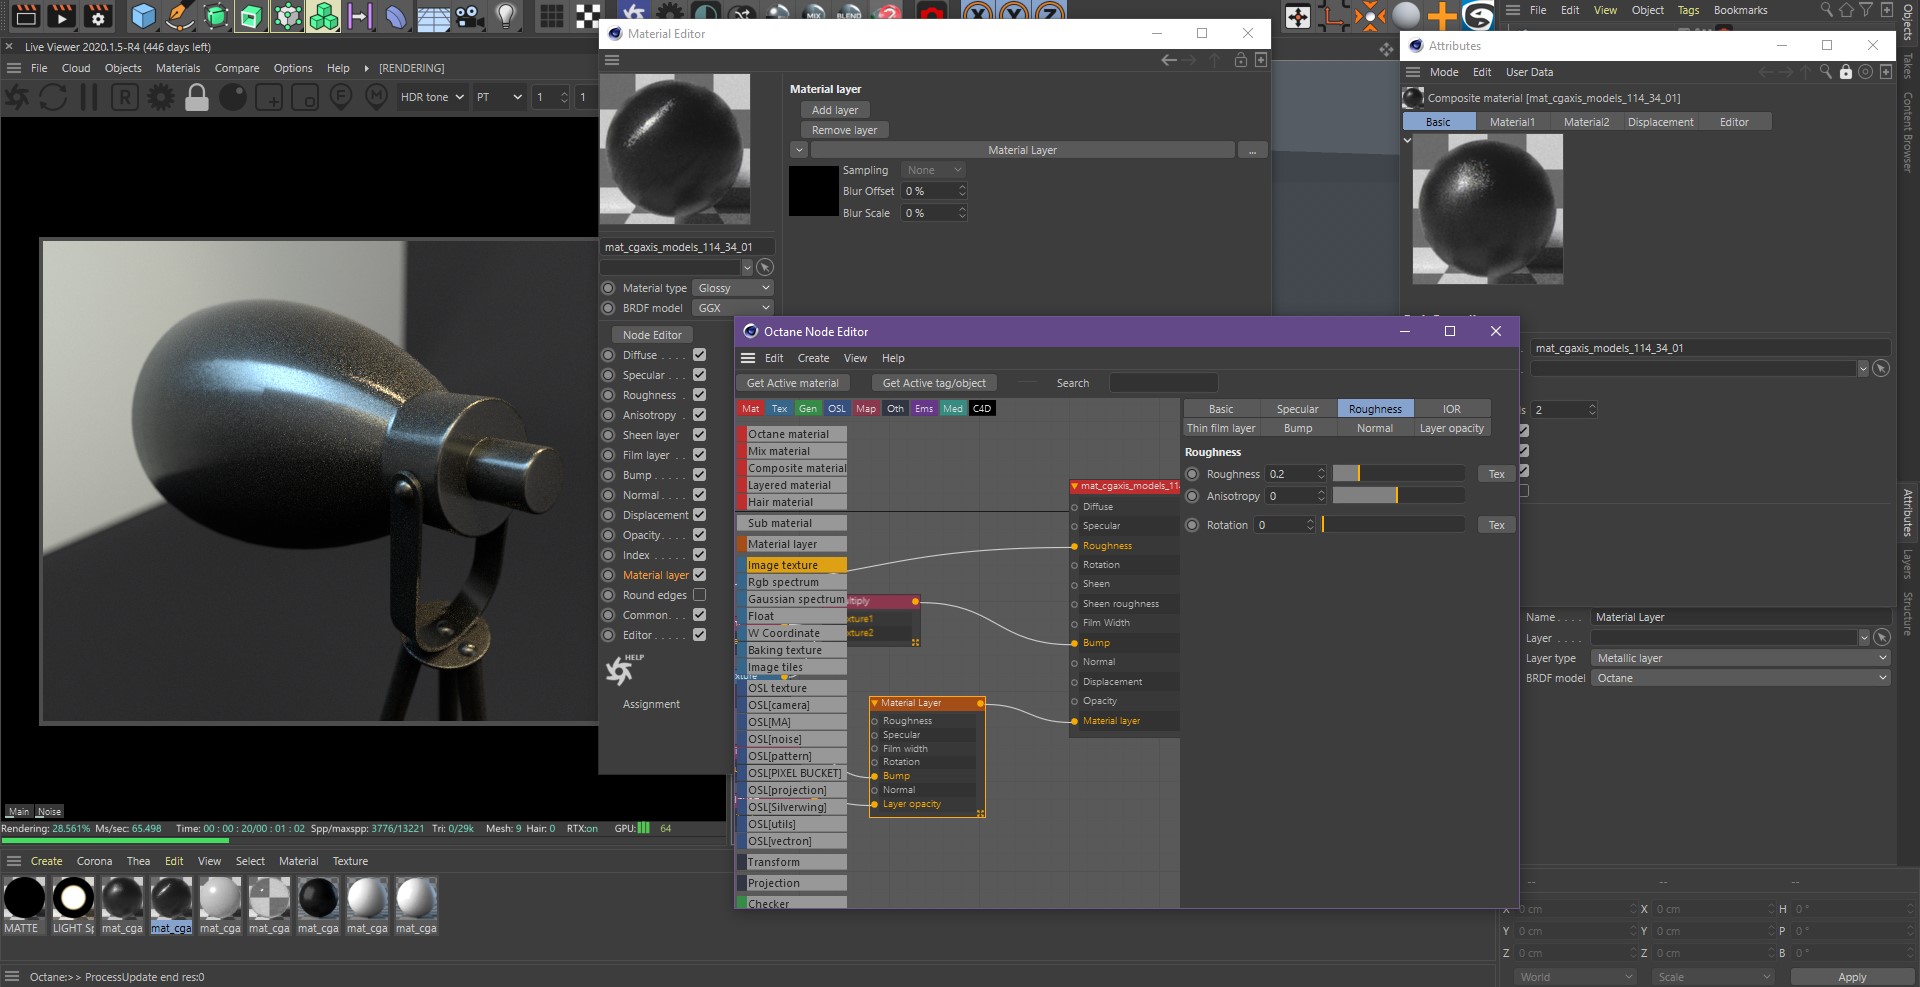Open the HDR tone dropdown

click(x=432, y=97)
